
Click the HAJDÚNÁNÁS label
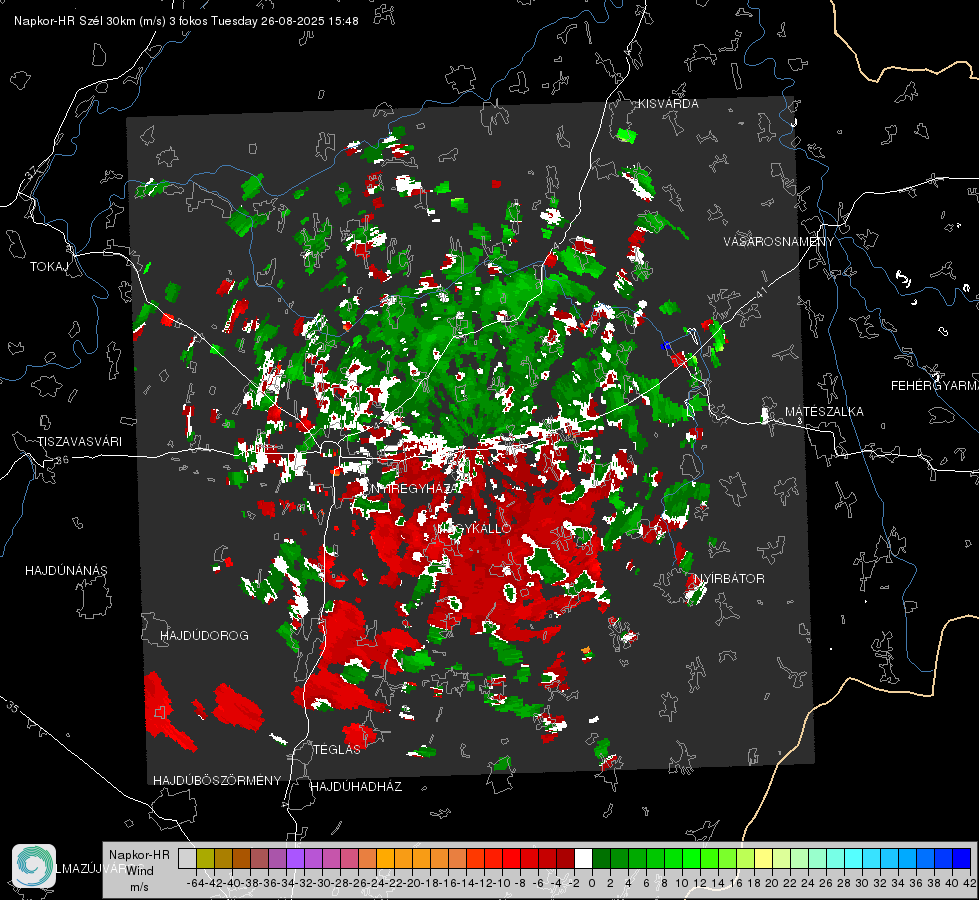66,571
